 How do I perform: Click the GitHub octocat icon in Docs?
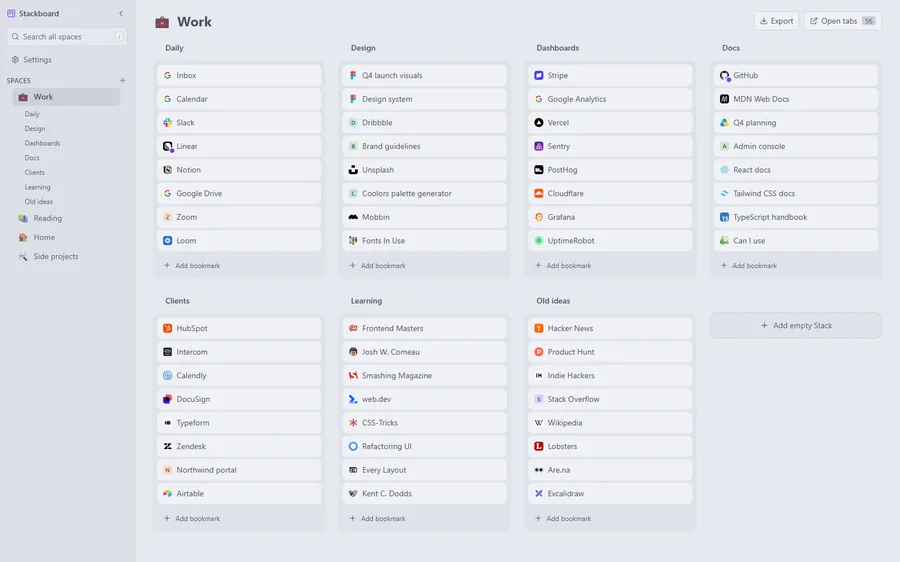point(724,75)
